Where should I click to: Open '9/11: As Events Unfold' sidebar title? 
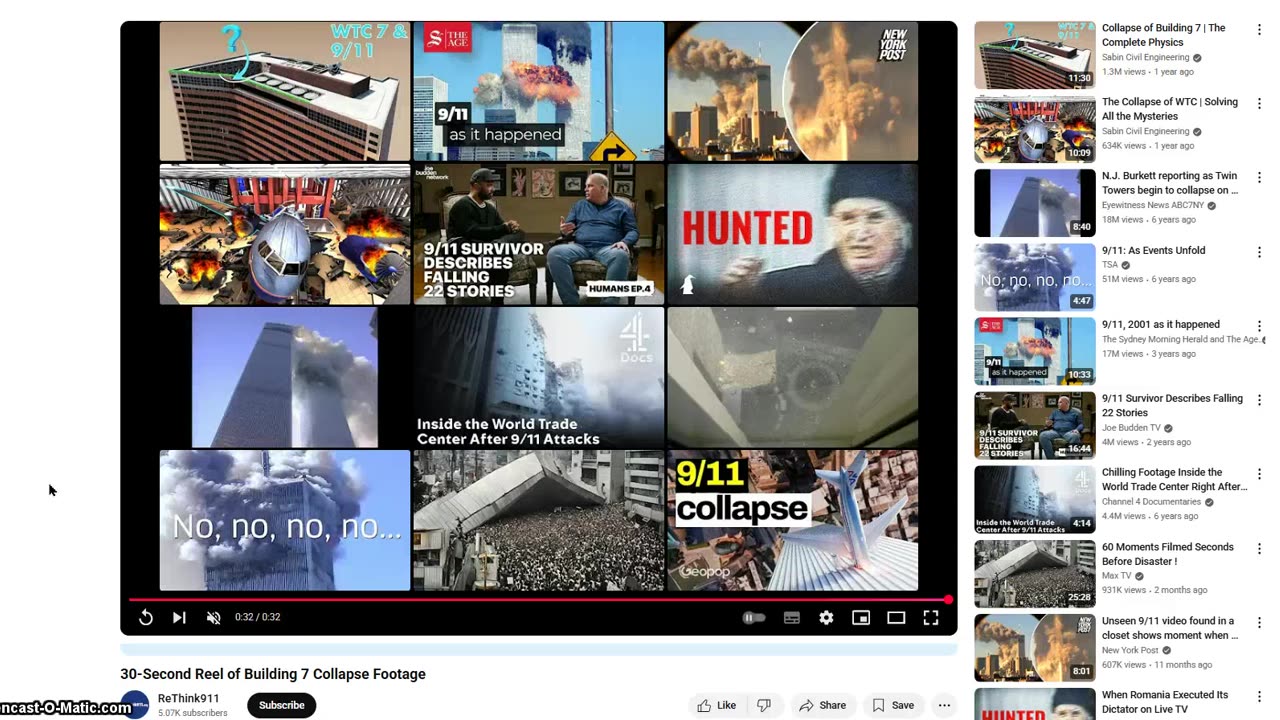tap(1154, 250)
